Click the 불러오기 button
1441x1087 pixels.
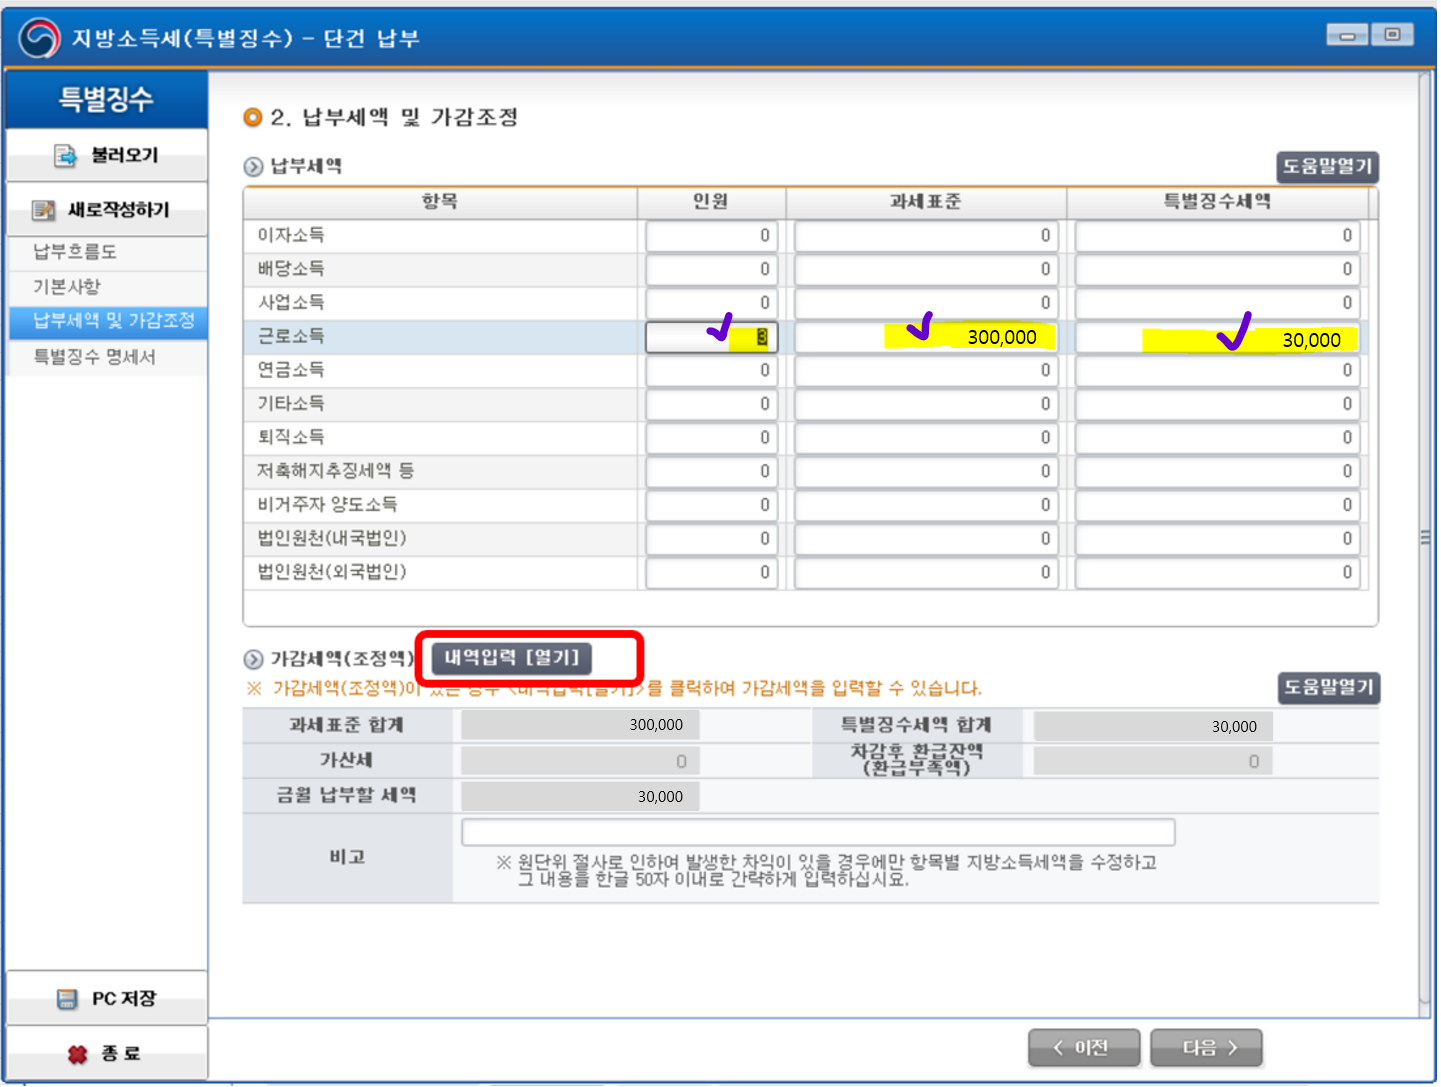tap(107, 155)
